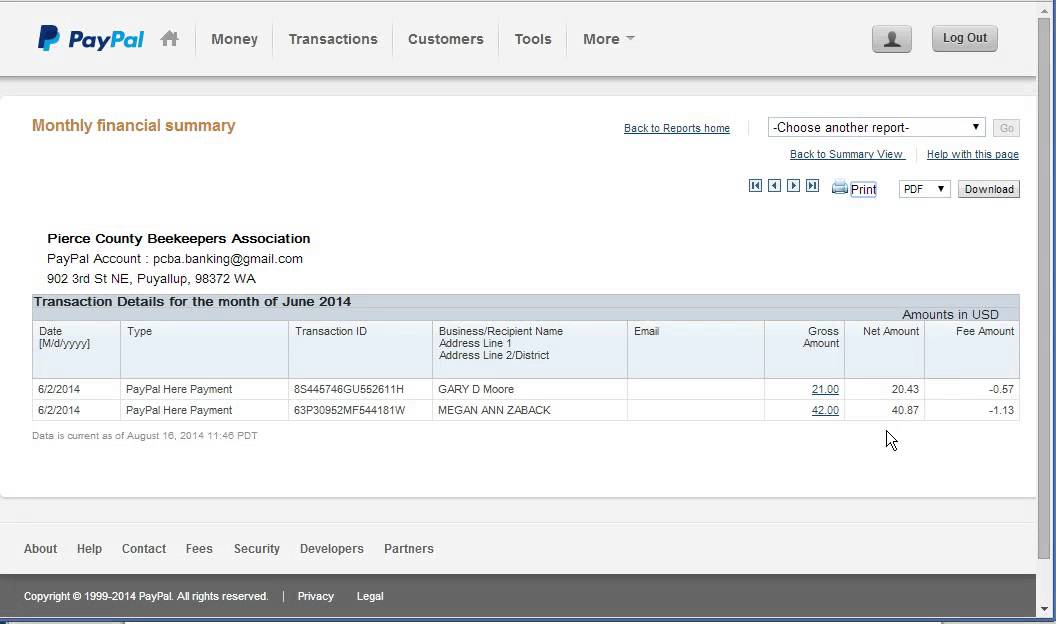Go to next report page
Viewport: 1056px width, 624px height.
(x=793, y=186)
